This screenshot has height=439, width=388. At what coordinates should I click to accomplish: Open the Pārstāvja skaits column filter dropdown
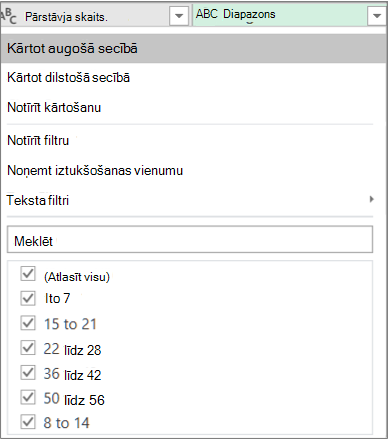(x=179, y=16)
